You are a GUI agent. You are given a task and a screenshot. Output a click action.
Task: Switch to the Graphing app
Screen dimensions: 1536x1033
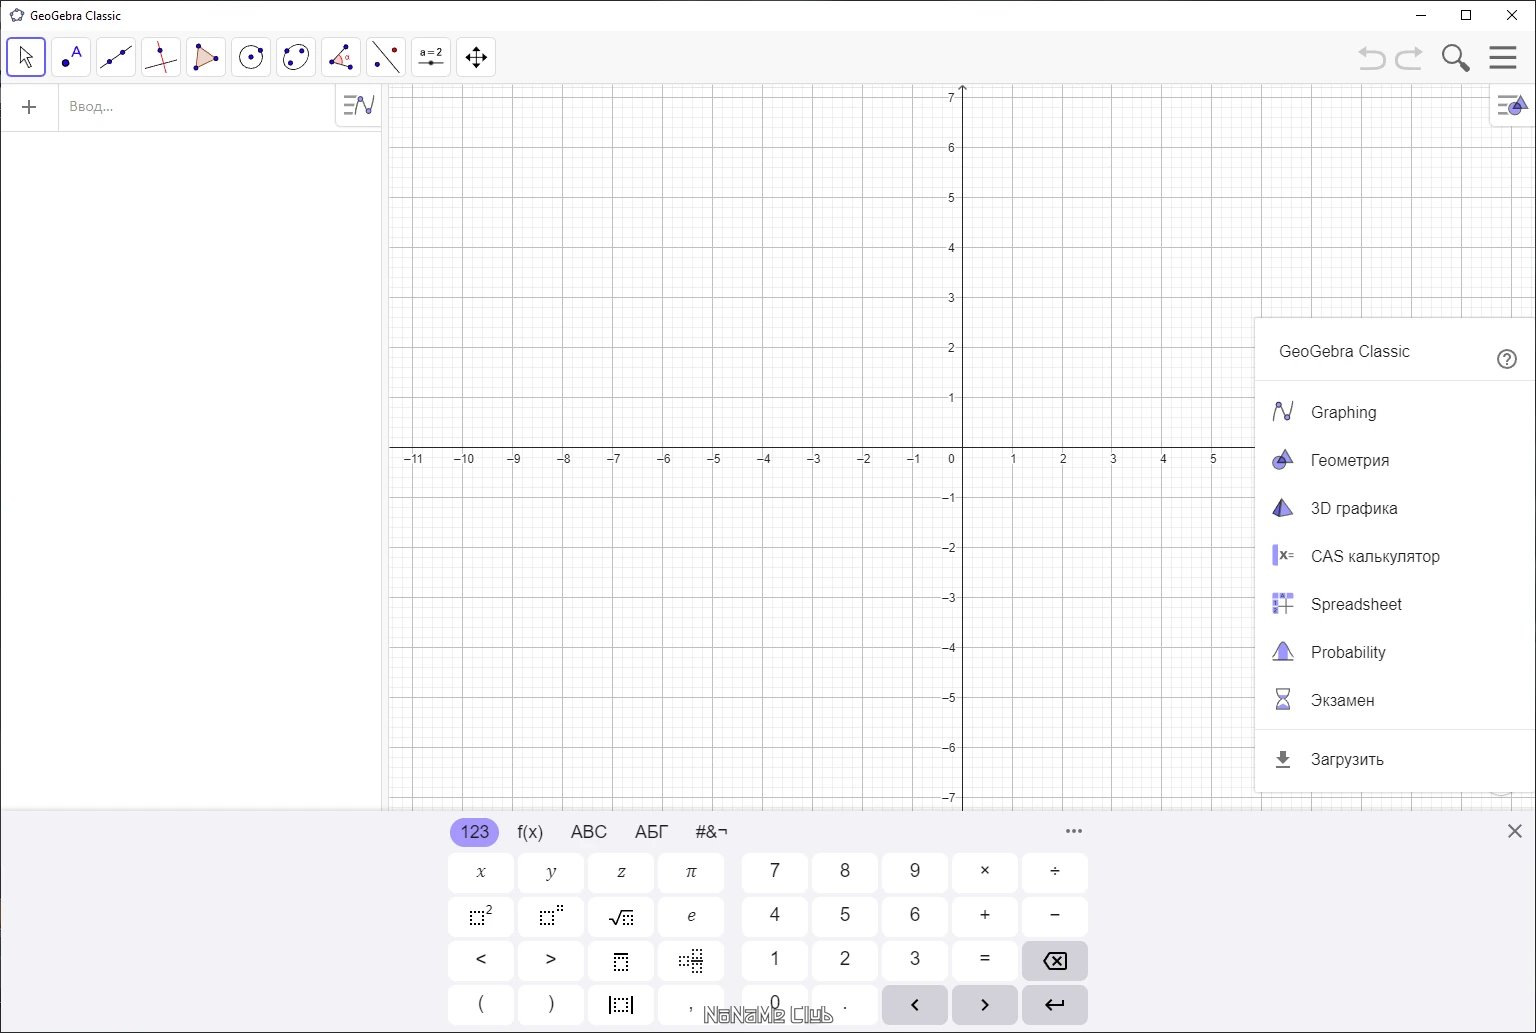(1394, 412)
